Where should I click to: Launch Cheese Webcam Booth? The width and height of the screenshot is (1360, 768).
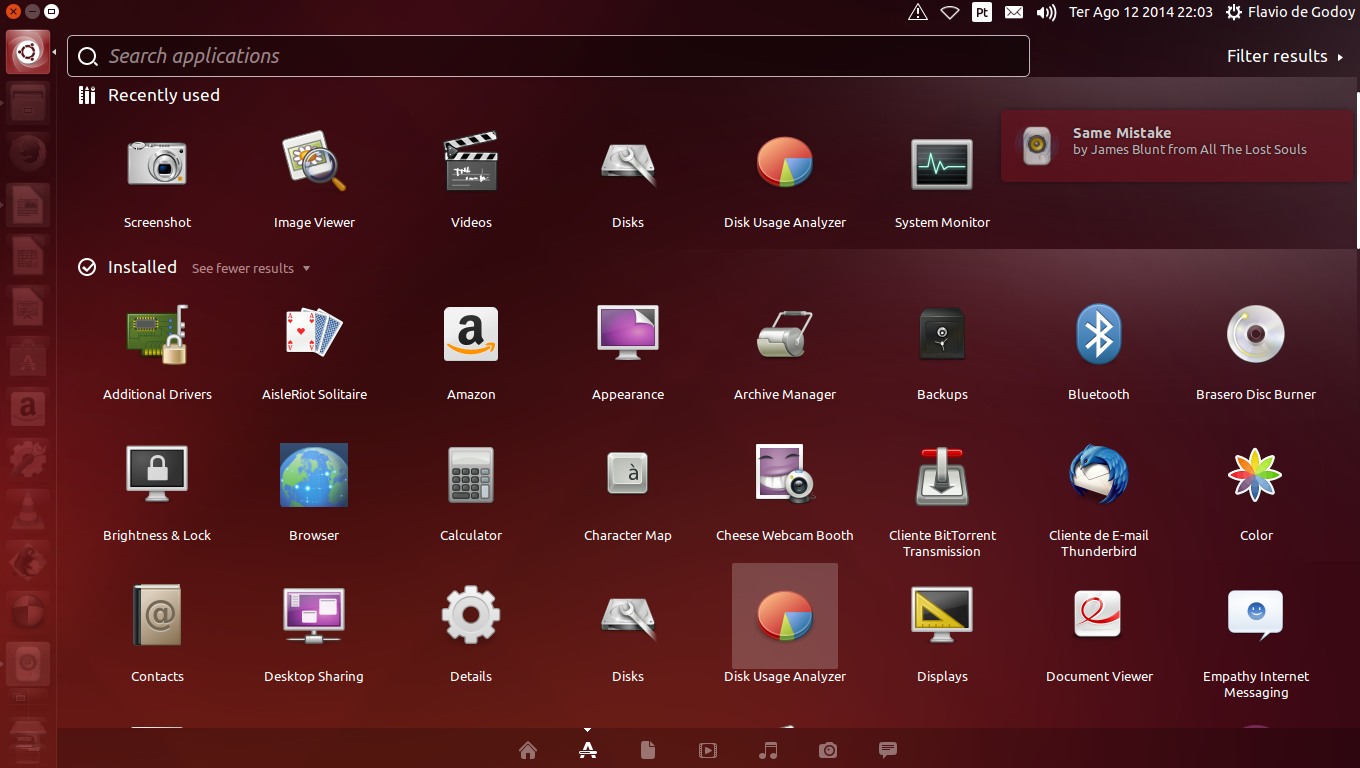(784, 475)
